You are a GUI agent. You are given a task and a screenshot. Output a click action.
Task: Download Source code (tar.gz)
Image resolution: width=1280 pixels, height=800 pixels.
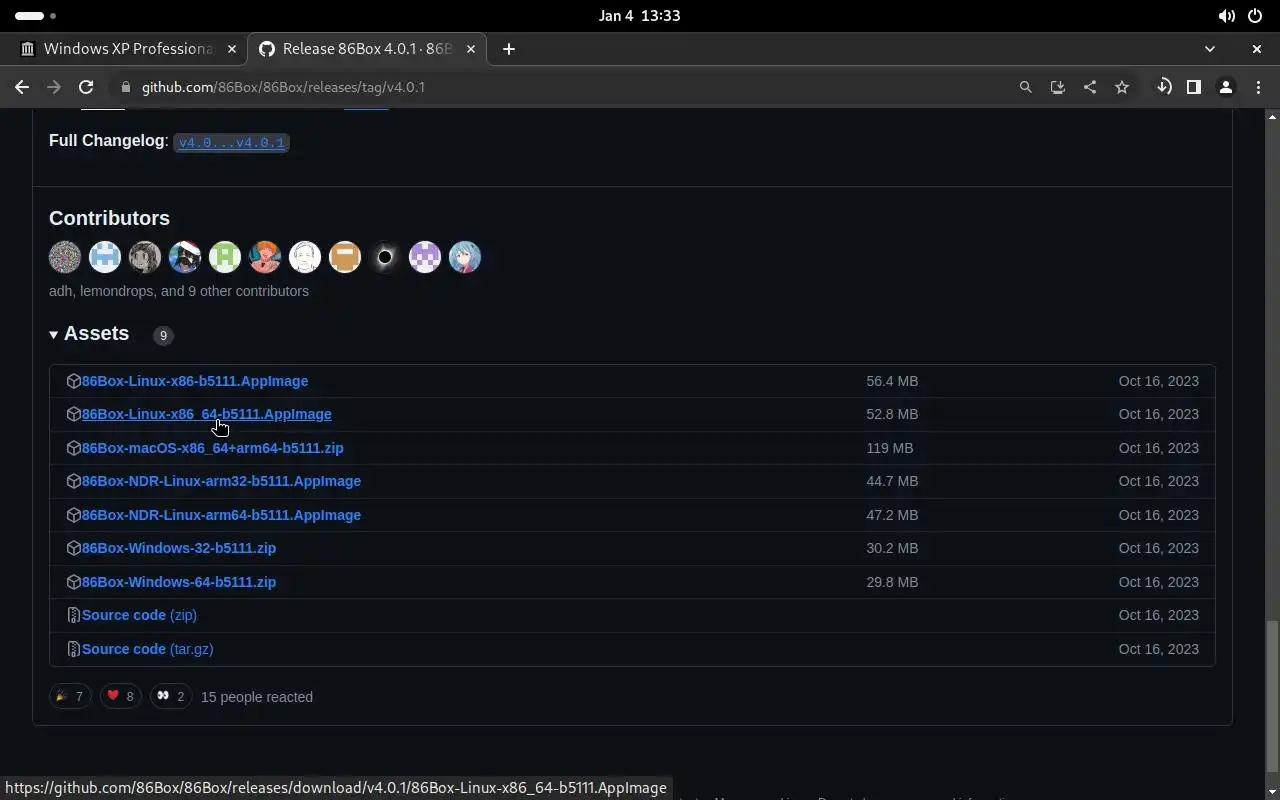147,649
